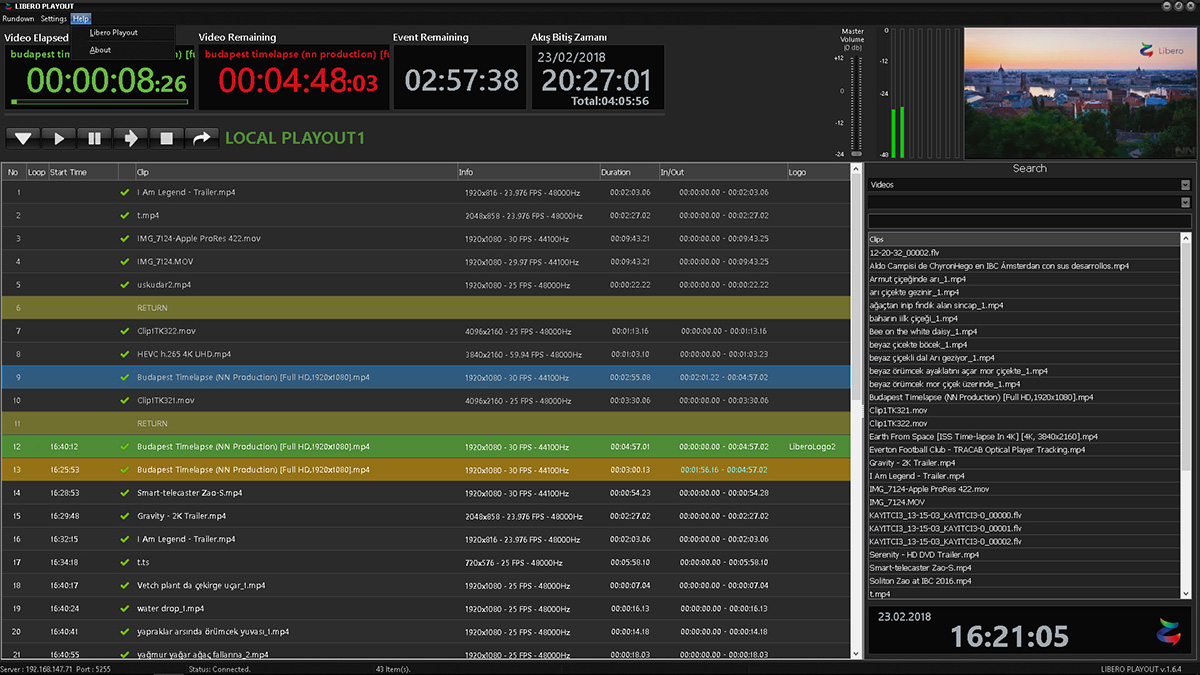Click check icon for t.ts row
This screenshot has height=675, width=1200.
[x=125, y=562]
